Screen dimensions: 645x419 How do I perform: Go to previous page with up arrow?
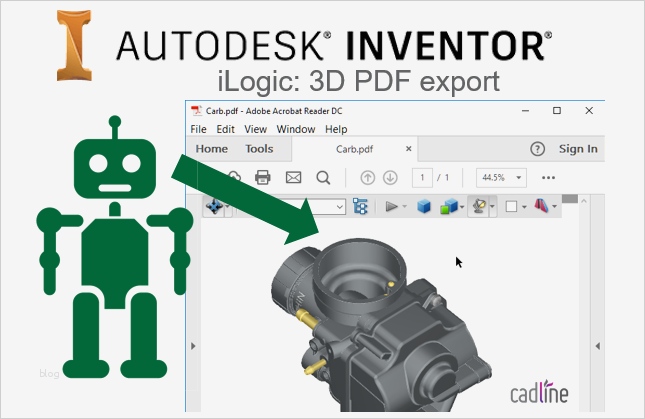367,178
